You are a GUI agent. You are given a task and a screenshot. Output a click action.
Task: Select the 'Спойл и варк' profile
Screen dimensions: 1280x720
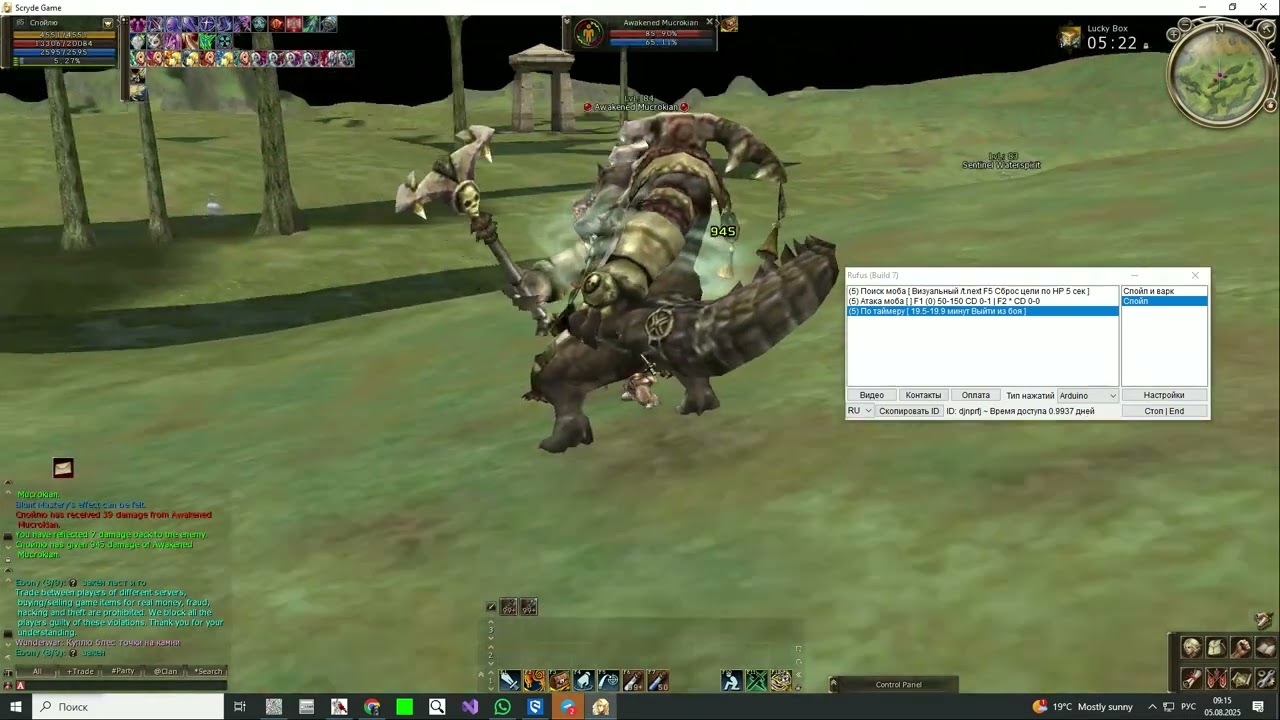1164,291
